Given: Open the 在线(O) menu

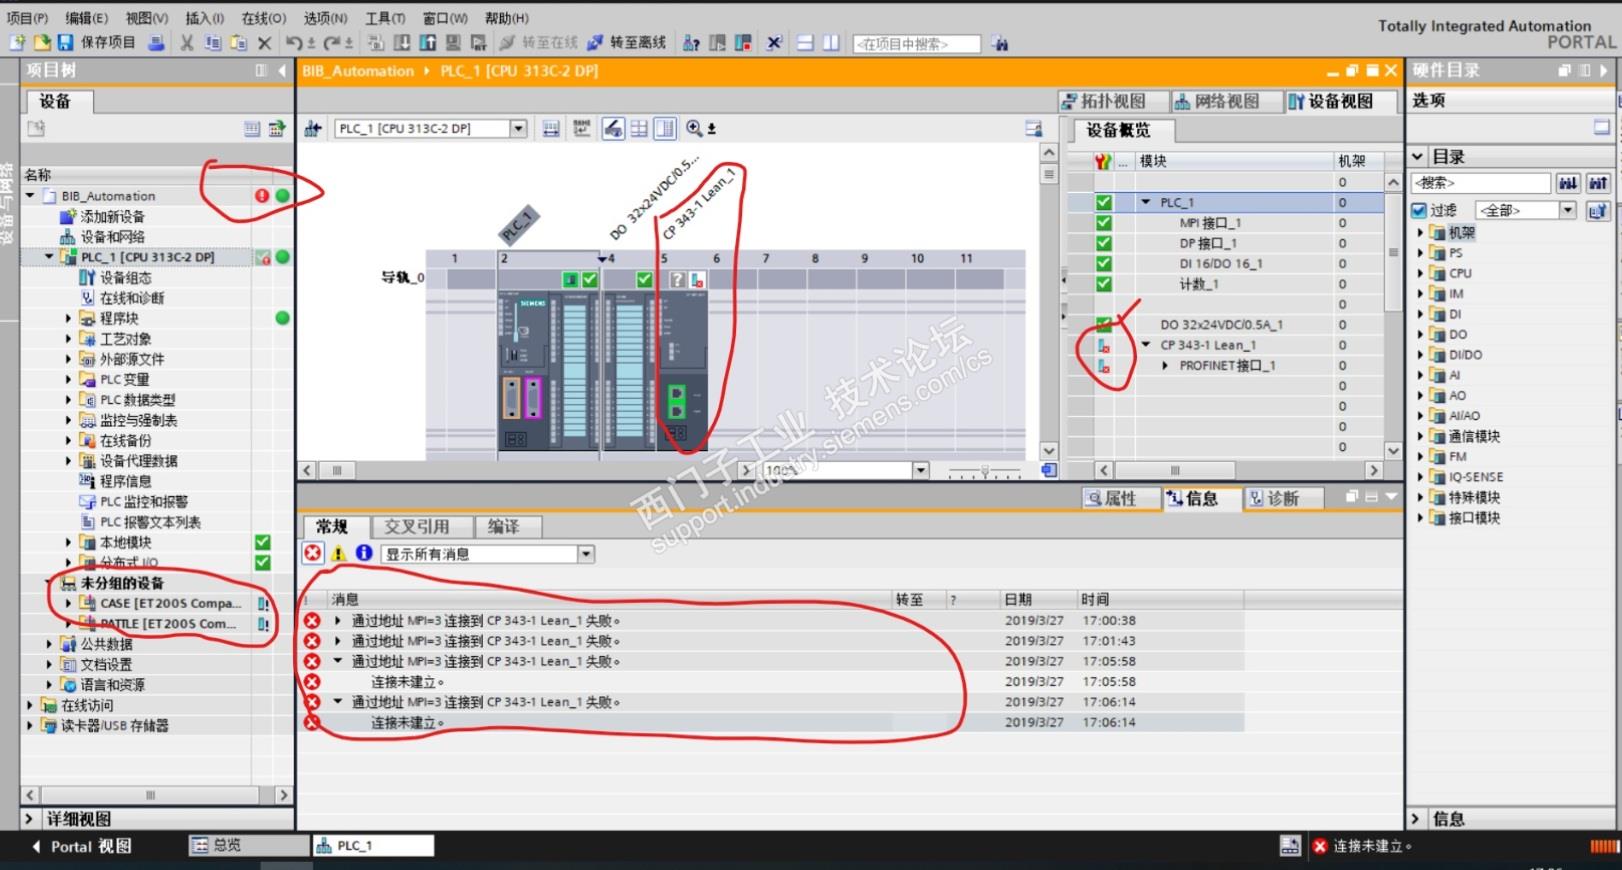Looking at the screenshot, I should pos(264,18).
